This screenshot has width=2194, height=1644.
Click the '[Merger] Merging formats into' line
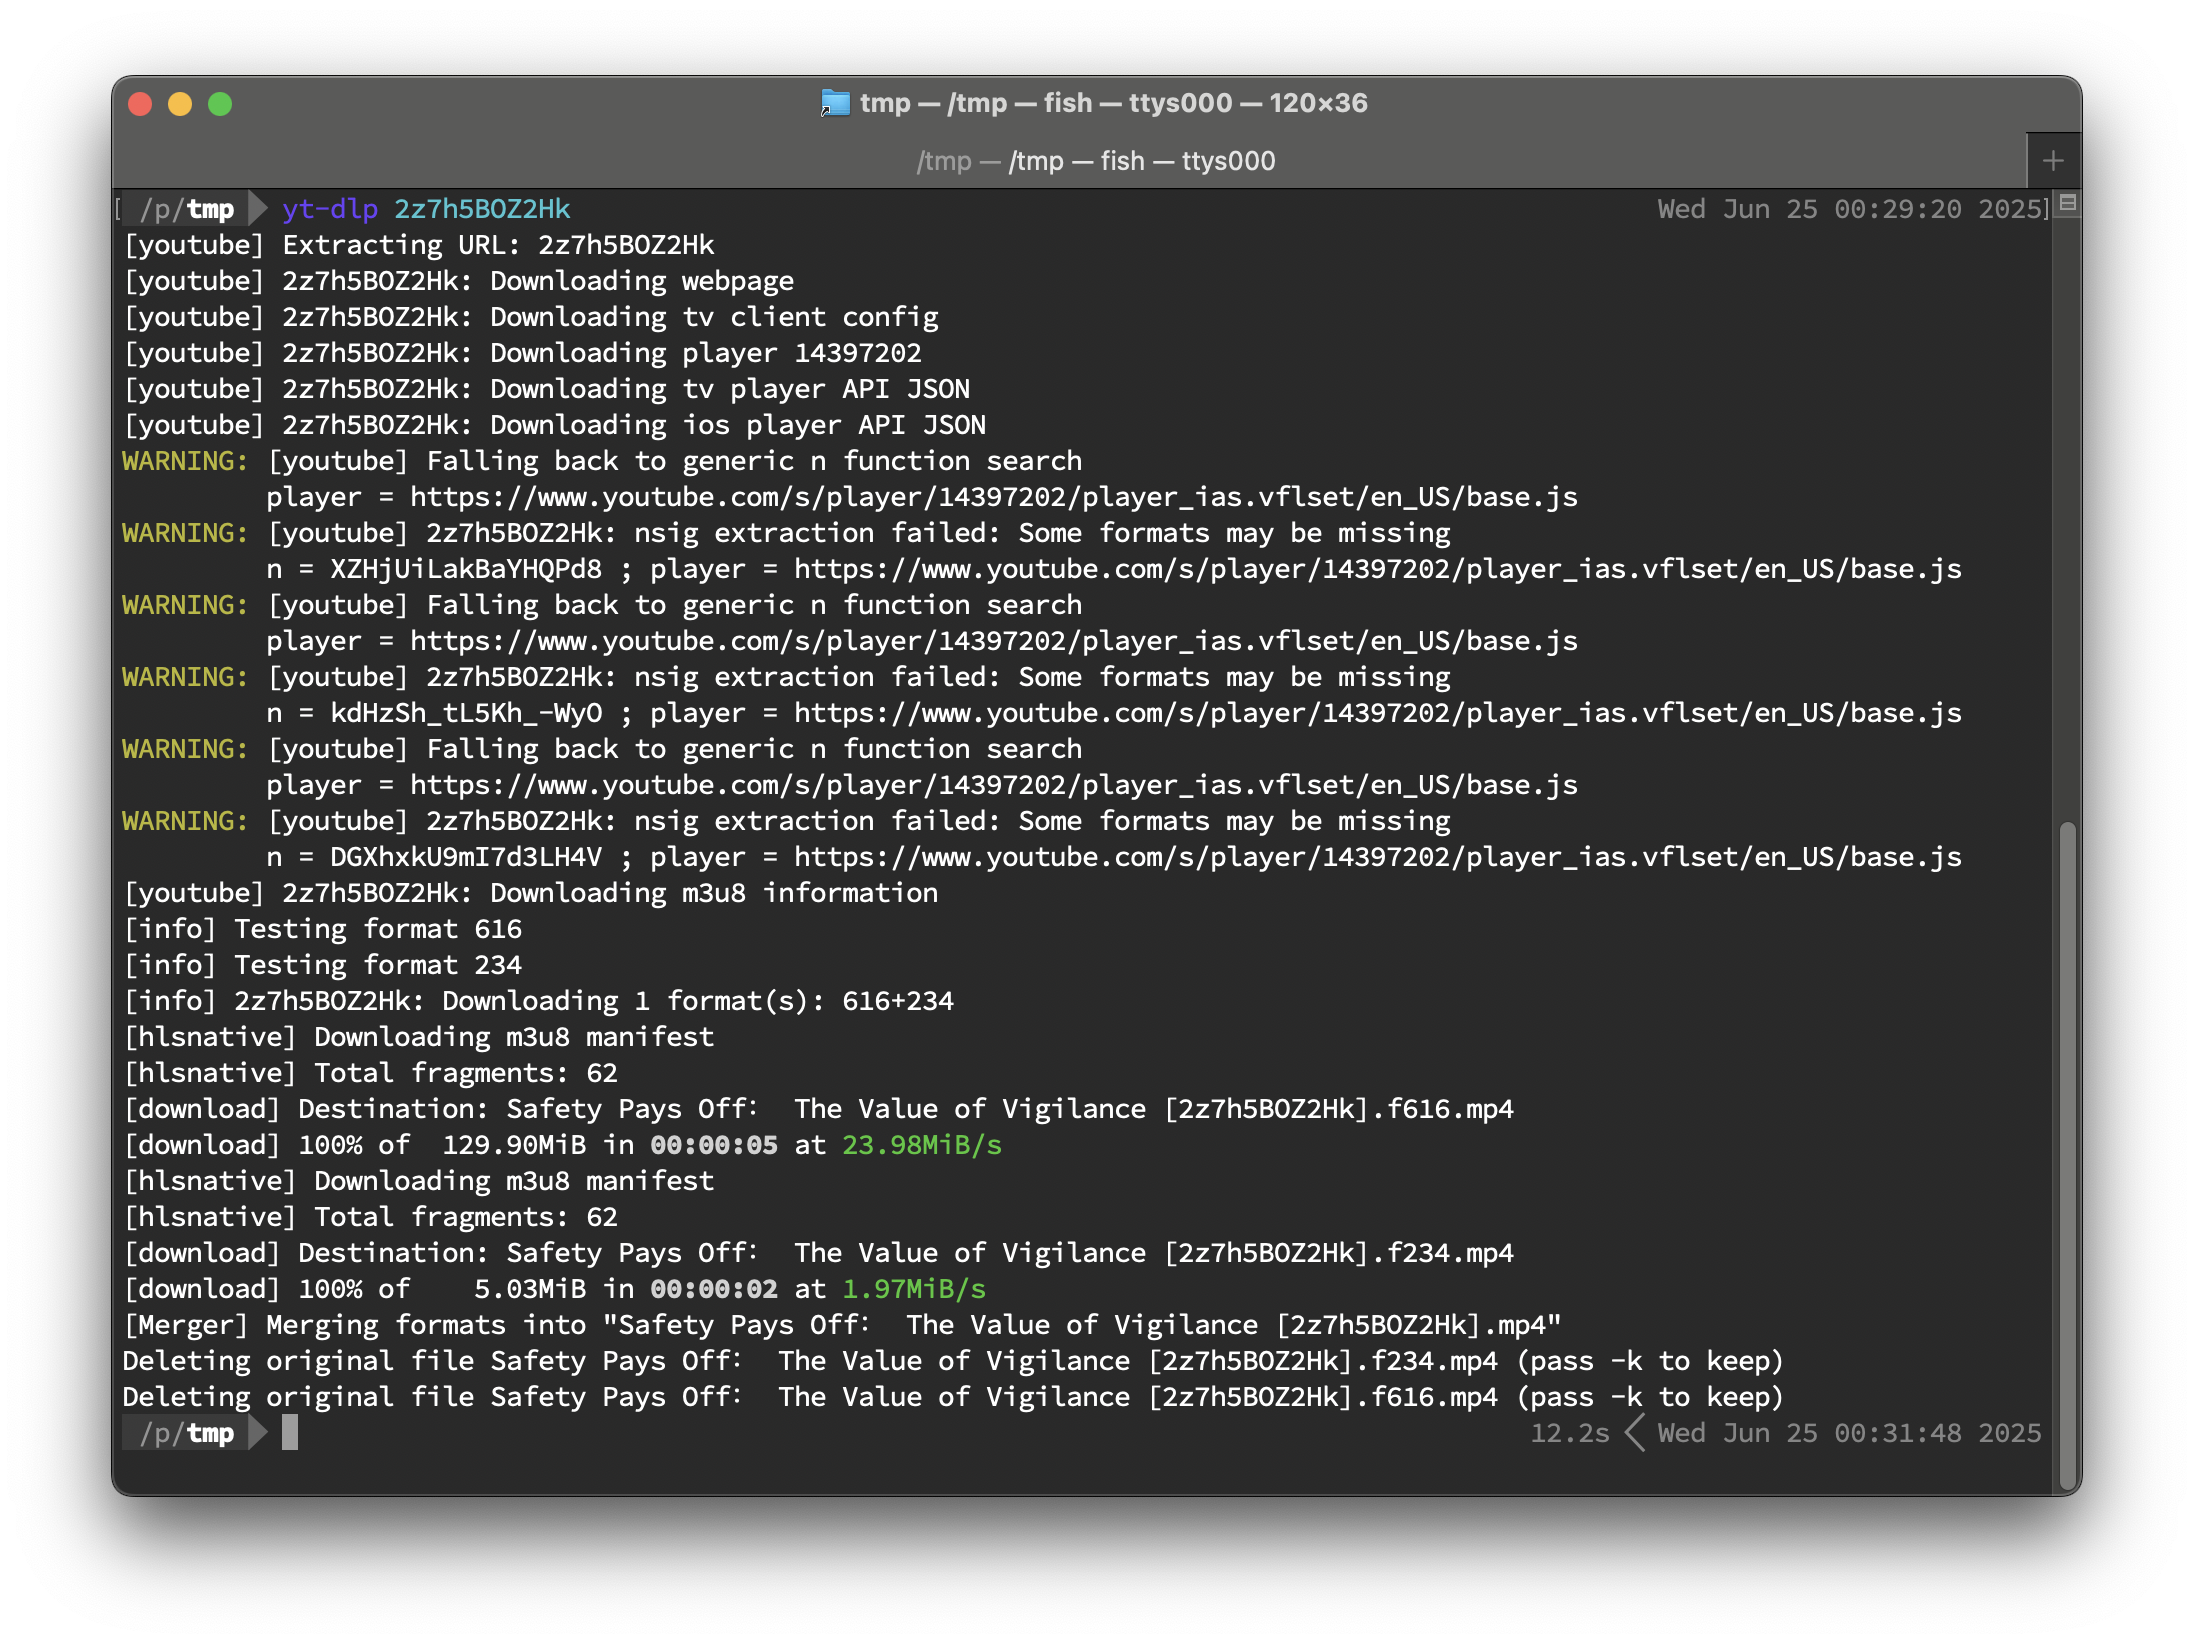tap(843, 1325)
